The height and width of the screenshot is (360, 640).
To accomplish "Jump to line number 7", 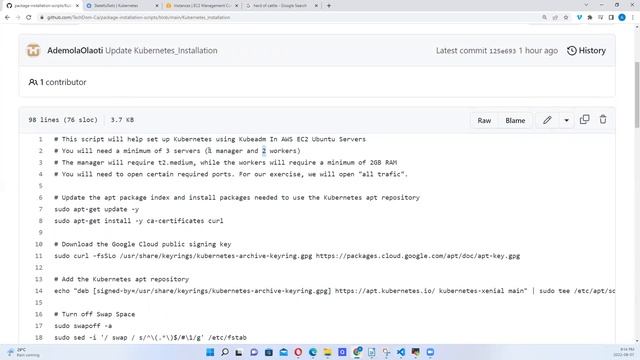I will (40, 209).
